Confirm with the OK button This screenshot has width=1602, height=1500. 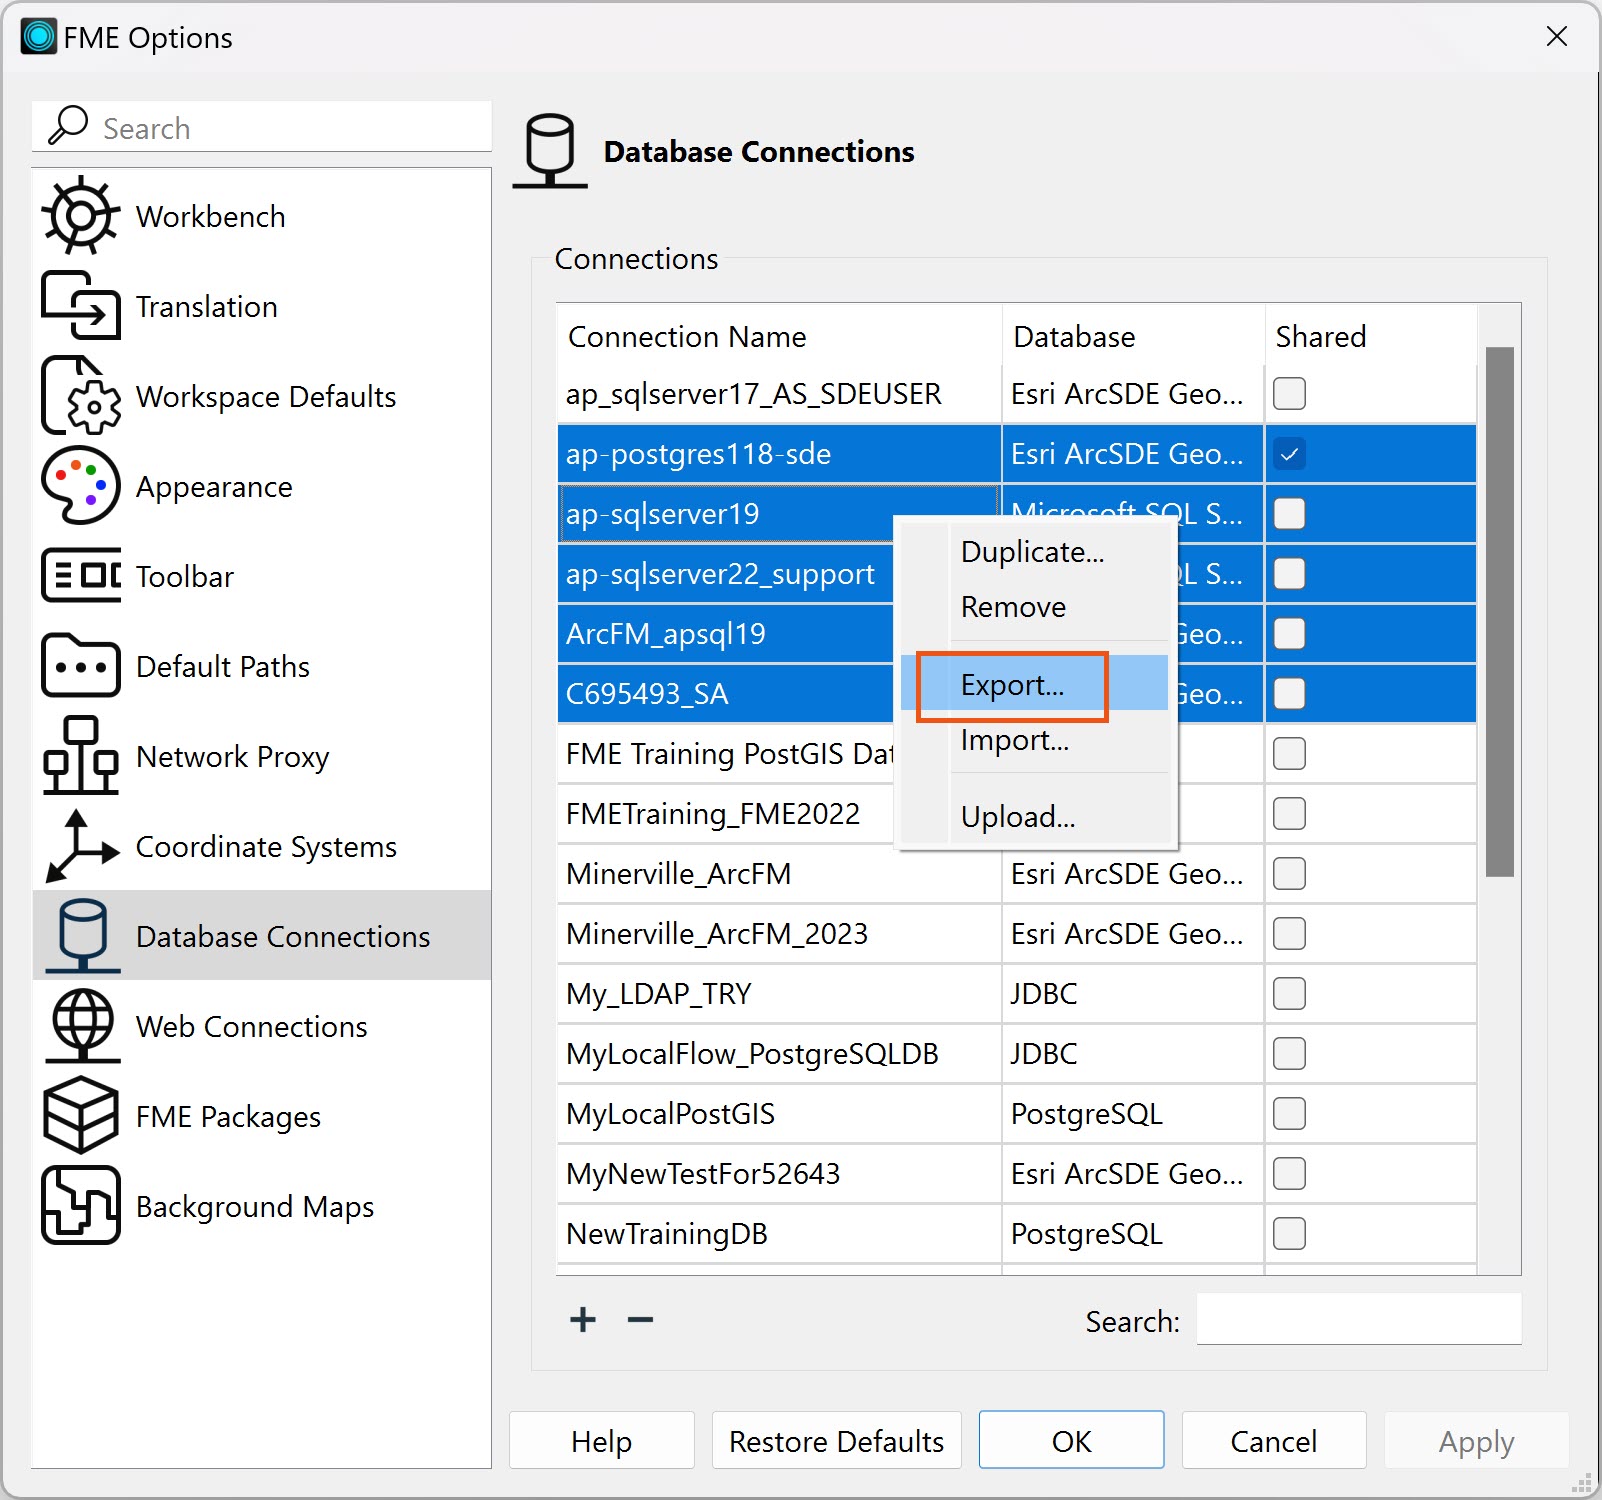(x=1072, y=1441)
